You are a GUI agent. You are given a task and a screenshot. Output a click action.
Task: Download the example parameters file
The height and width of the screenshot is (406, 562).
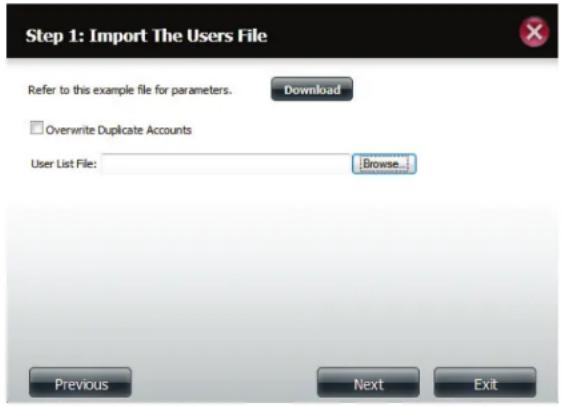(312, 89)
